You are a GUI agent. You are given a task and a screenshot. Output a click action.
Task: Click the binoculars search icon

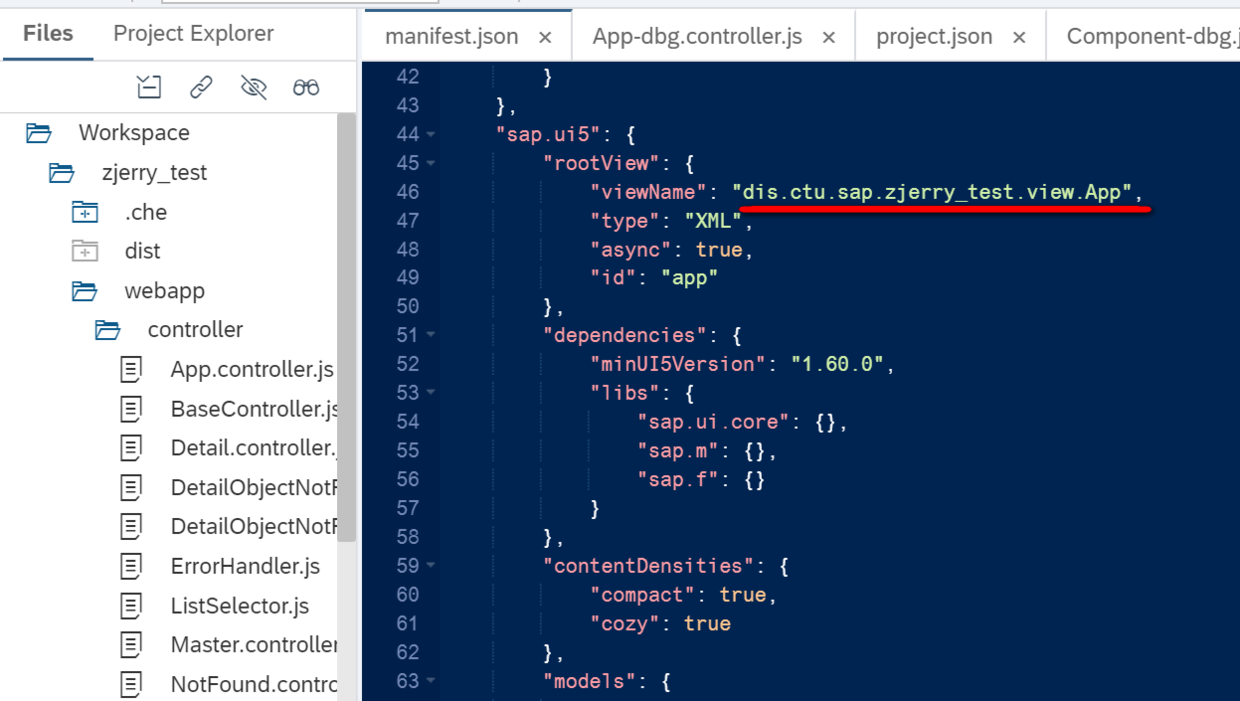pyautogui.click(x=306, y=88)
